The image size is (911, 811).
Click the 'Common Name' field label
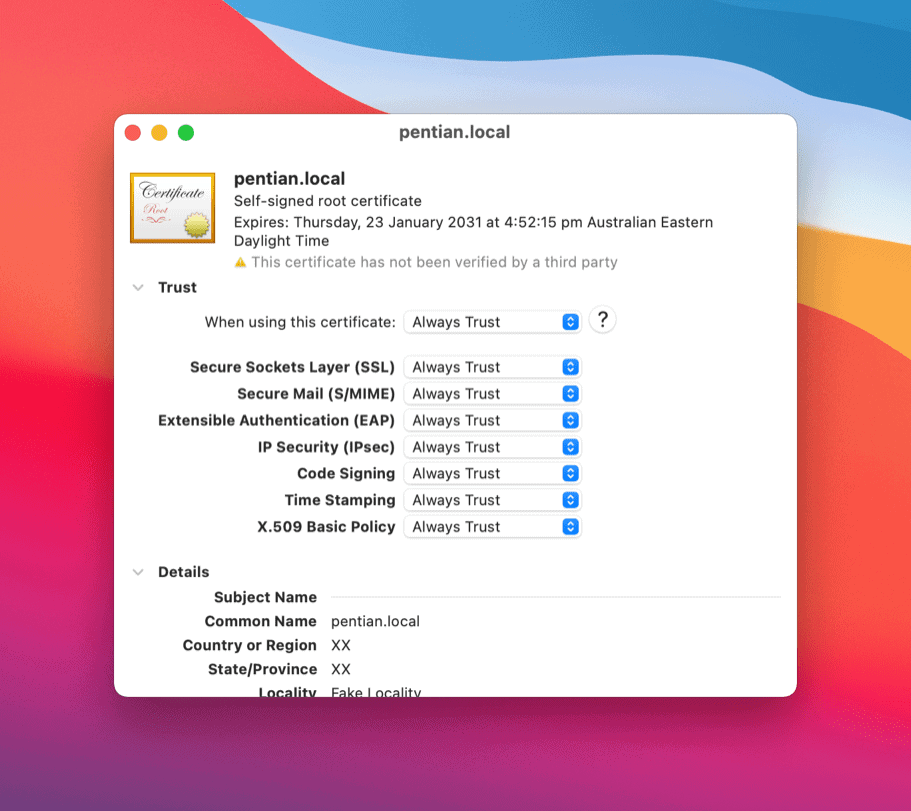[261, 622]
